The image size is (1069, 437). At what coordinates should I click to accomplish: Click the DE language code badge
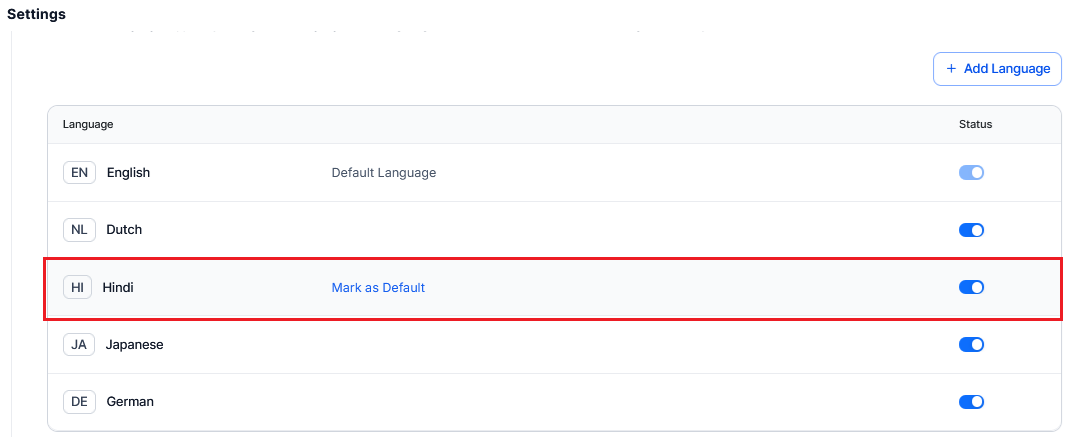click(79, 401)
